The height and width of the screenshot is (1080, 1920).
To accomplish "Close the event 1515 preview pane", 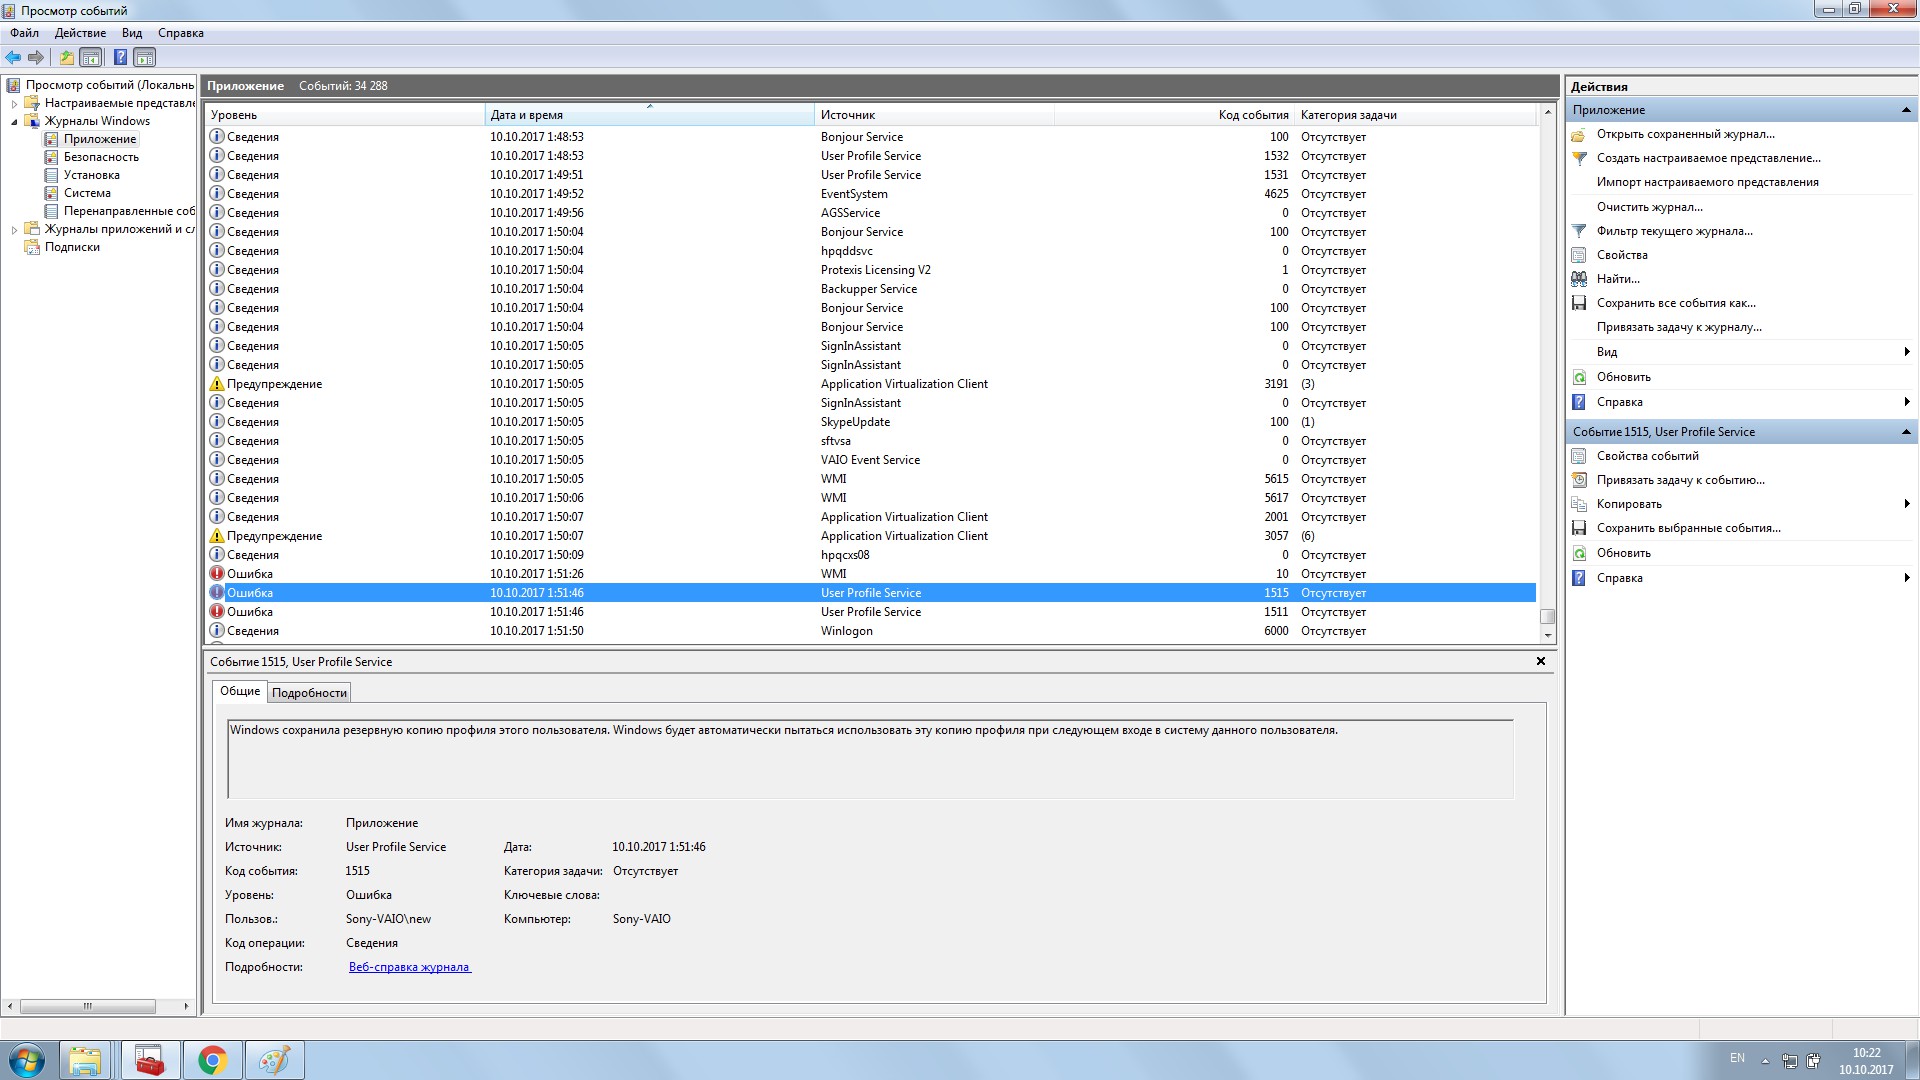I will (1540, 661).
